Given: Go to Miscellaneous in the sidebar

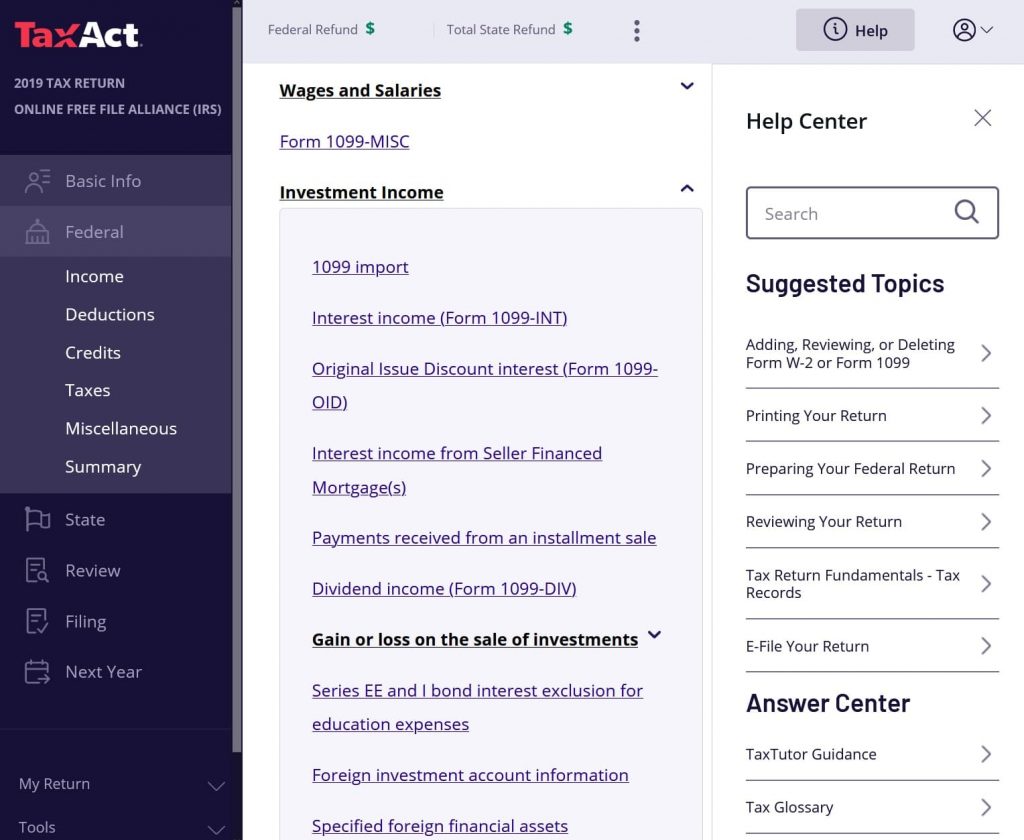Looking at the screenshot, I should coord(121,428).
